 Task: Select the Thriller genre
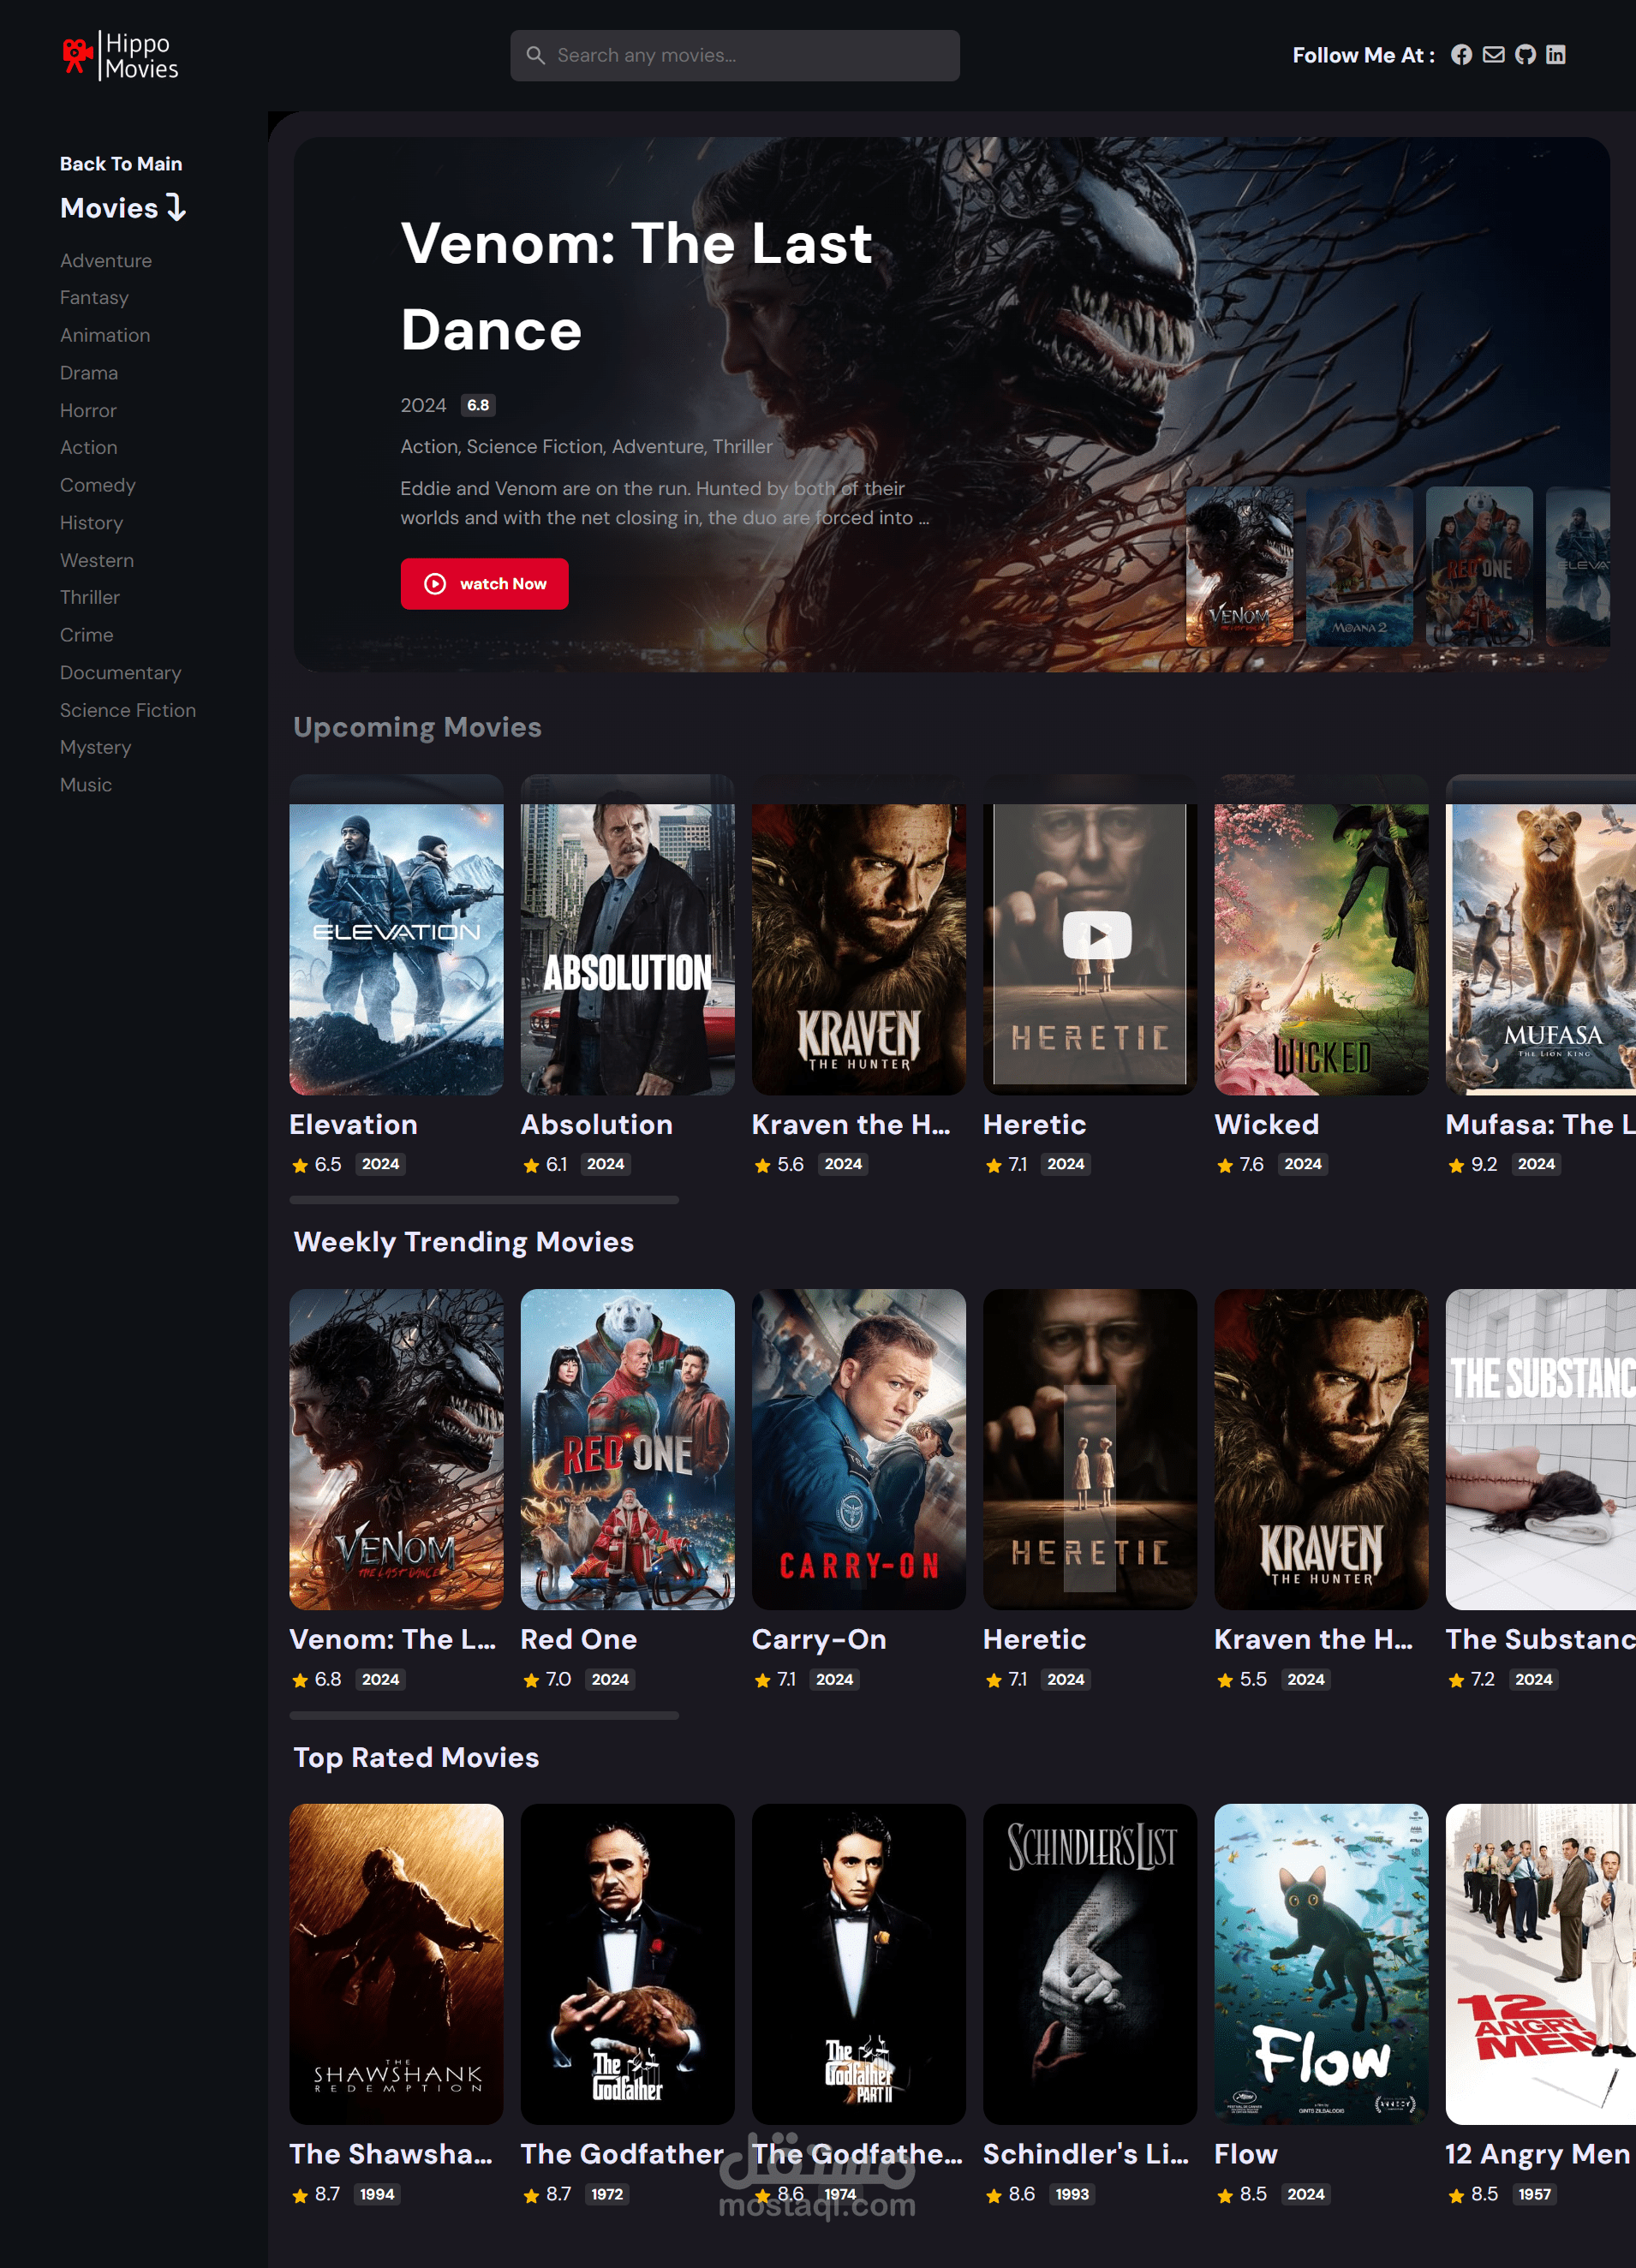[90, 597]
